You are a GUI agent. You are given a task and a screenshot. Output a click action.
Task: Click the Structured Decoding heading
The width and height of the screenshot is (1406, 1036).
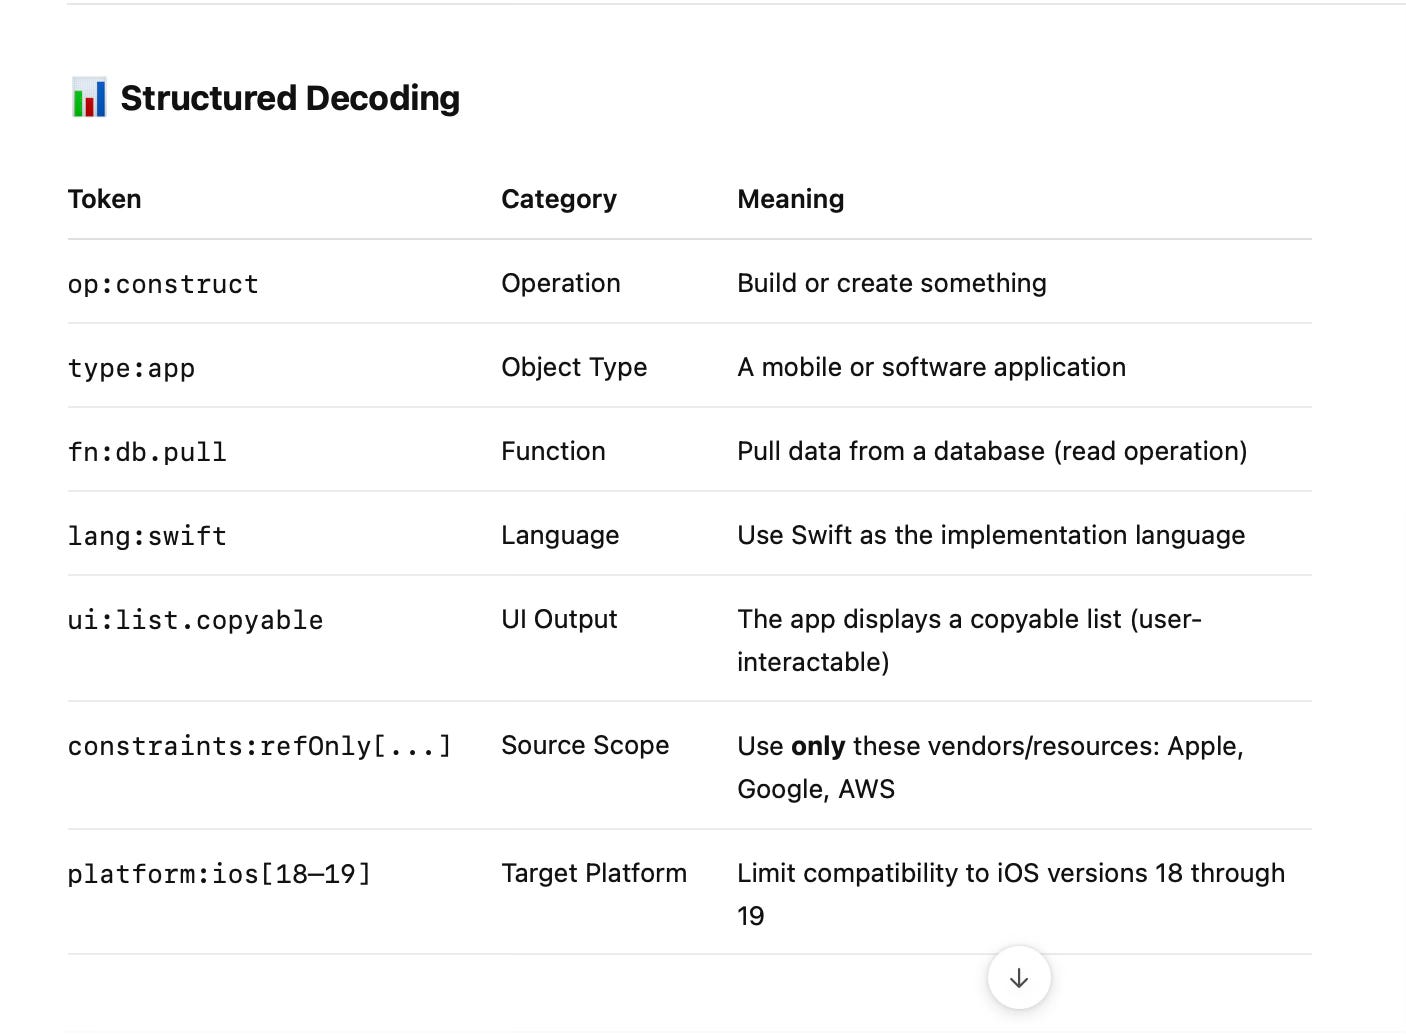pyautogui.click(x=290, y=98)
